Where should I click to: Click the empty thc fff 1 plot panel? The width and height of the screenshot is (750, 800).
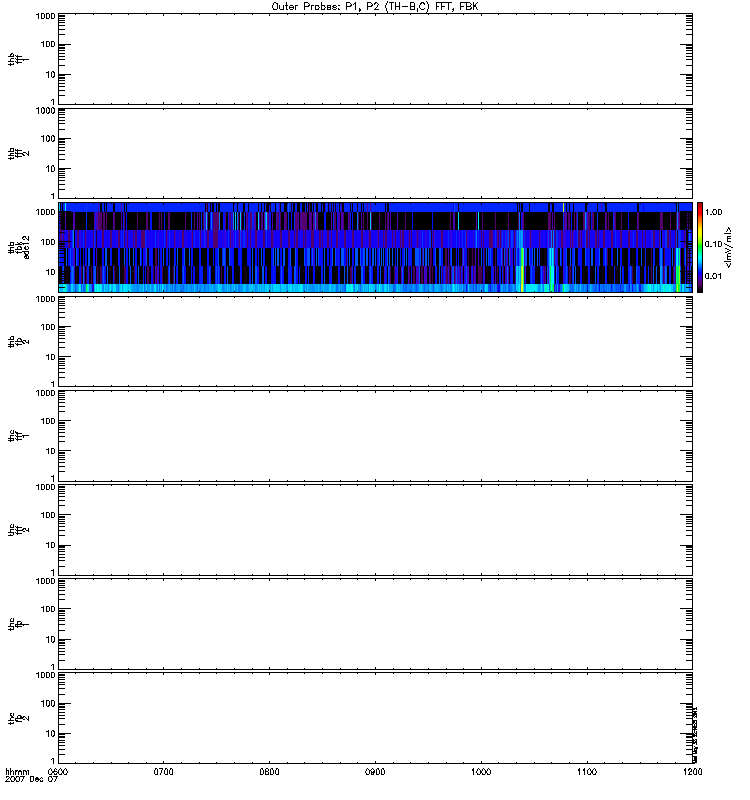click(376, 436)
